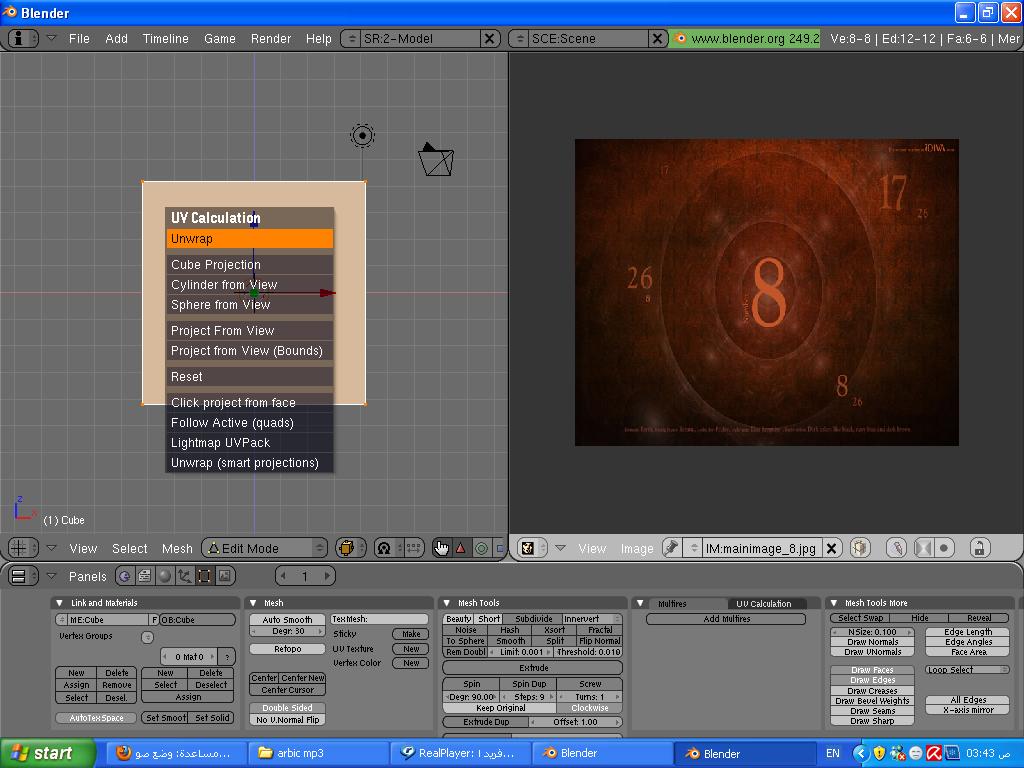Screen dimensions: 1024x768
Task: Toggle Auto Smooth in Mesh panel
Action: pos(287,620)
